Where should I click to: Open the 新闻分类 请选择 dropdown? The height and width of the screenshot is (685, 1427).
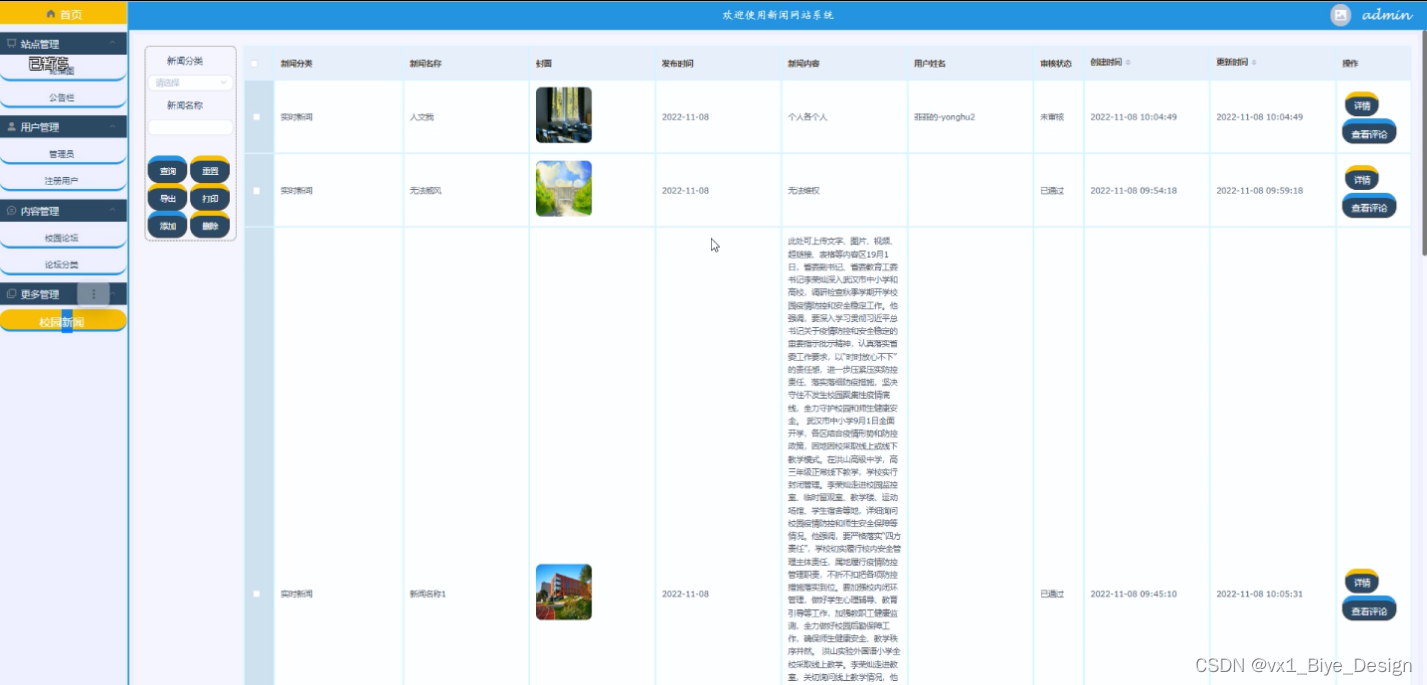click(190, 83)
